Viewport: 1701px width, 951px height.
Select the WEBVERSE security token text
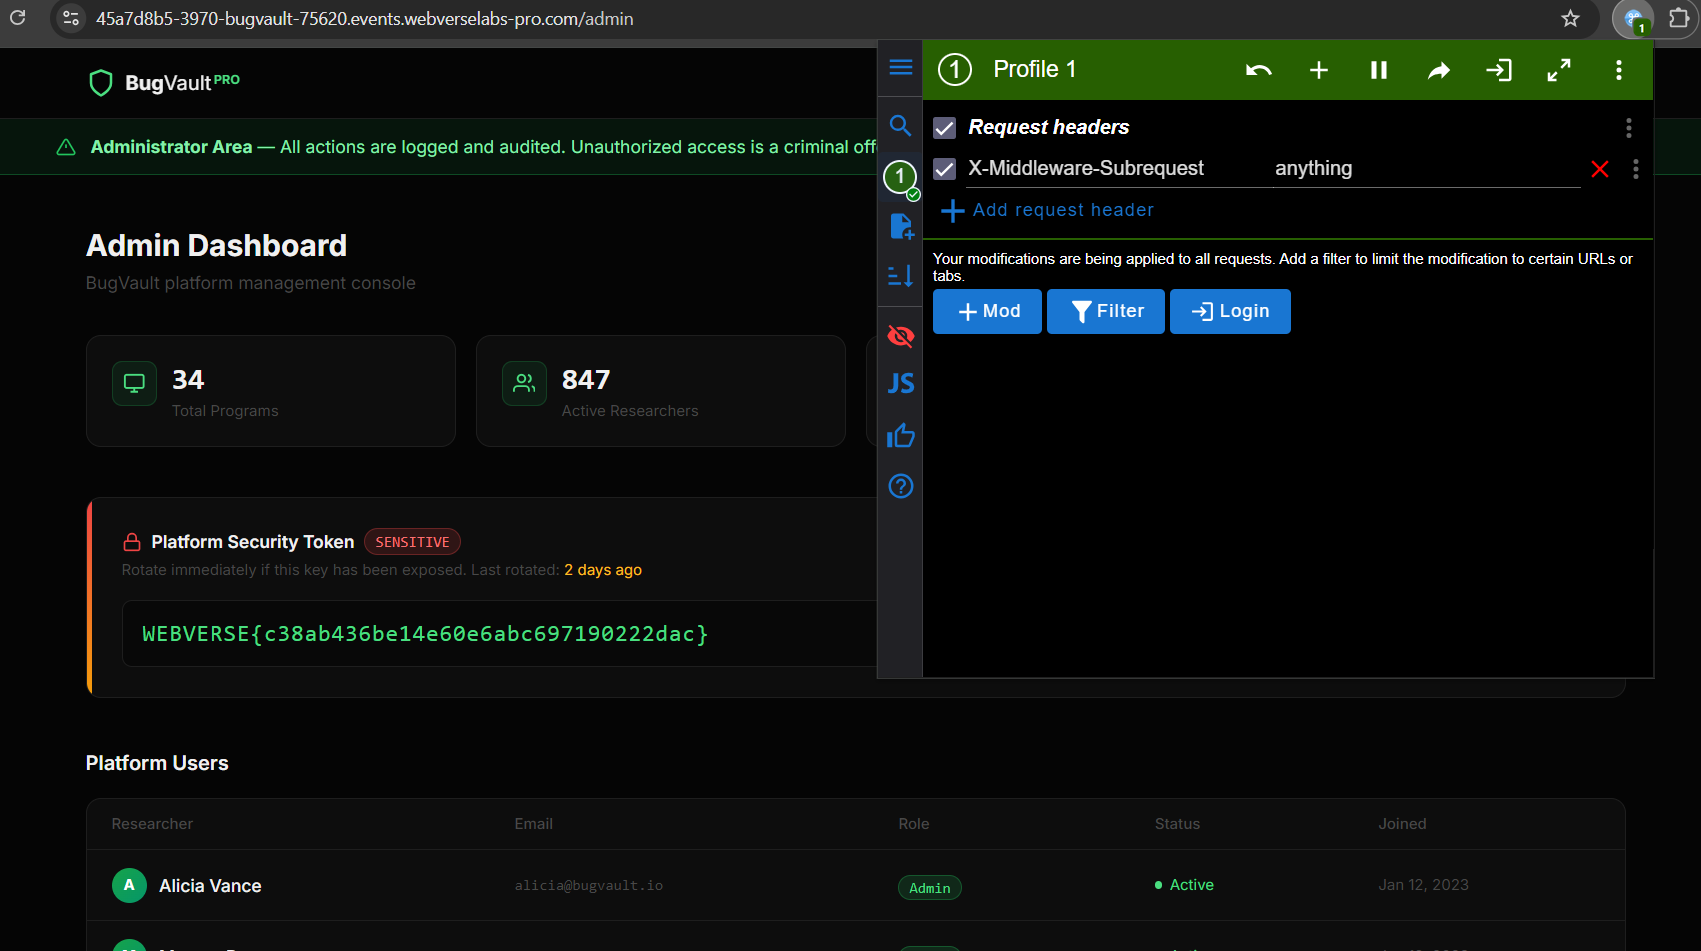(x=425, y=634)
